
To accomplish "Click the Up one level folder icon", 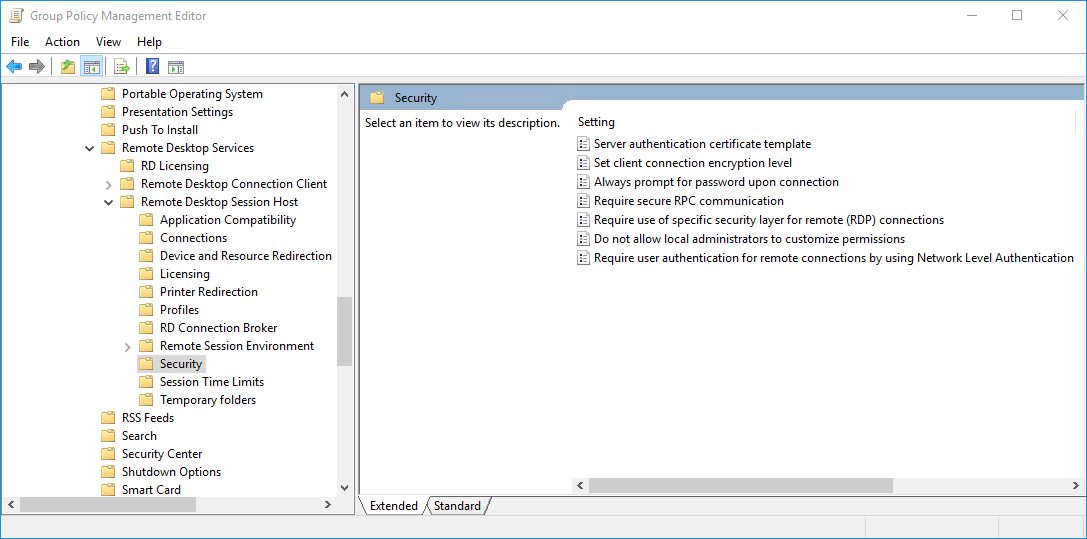I will 68,67.
